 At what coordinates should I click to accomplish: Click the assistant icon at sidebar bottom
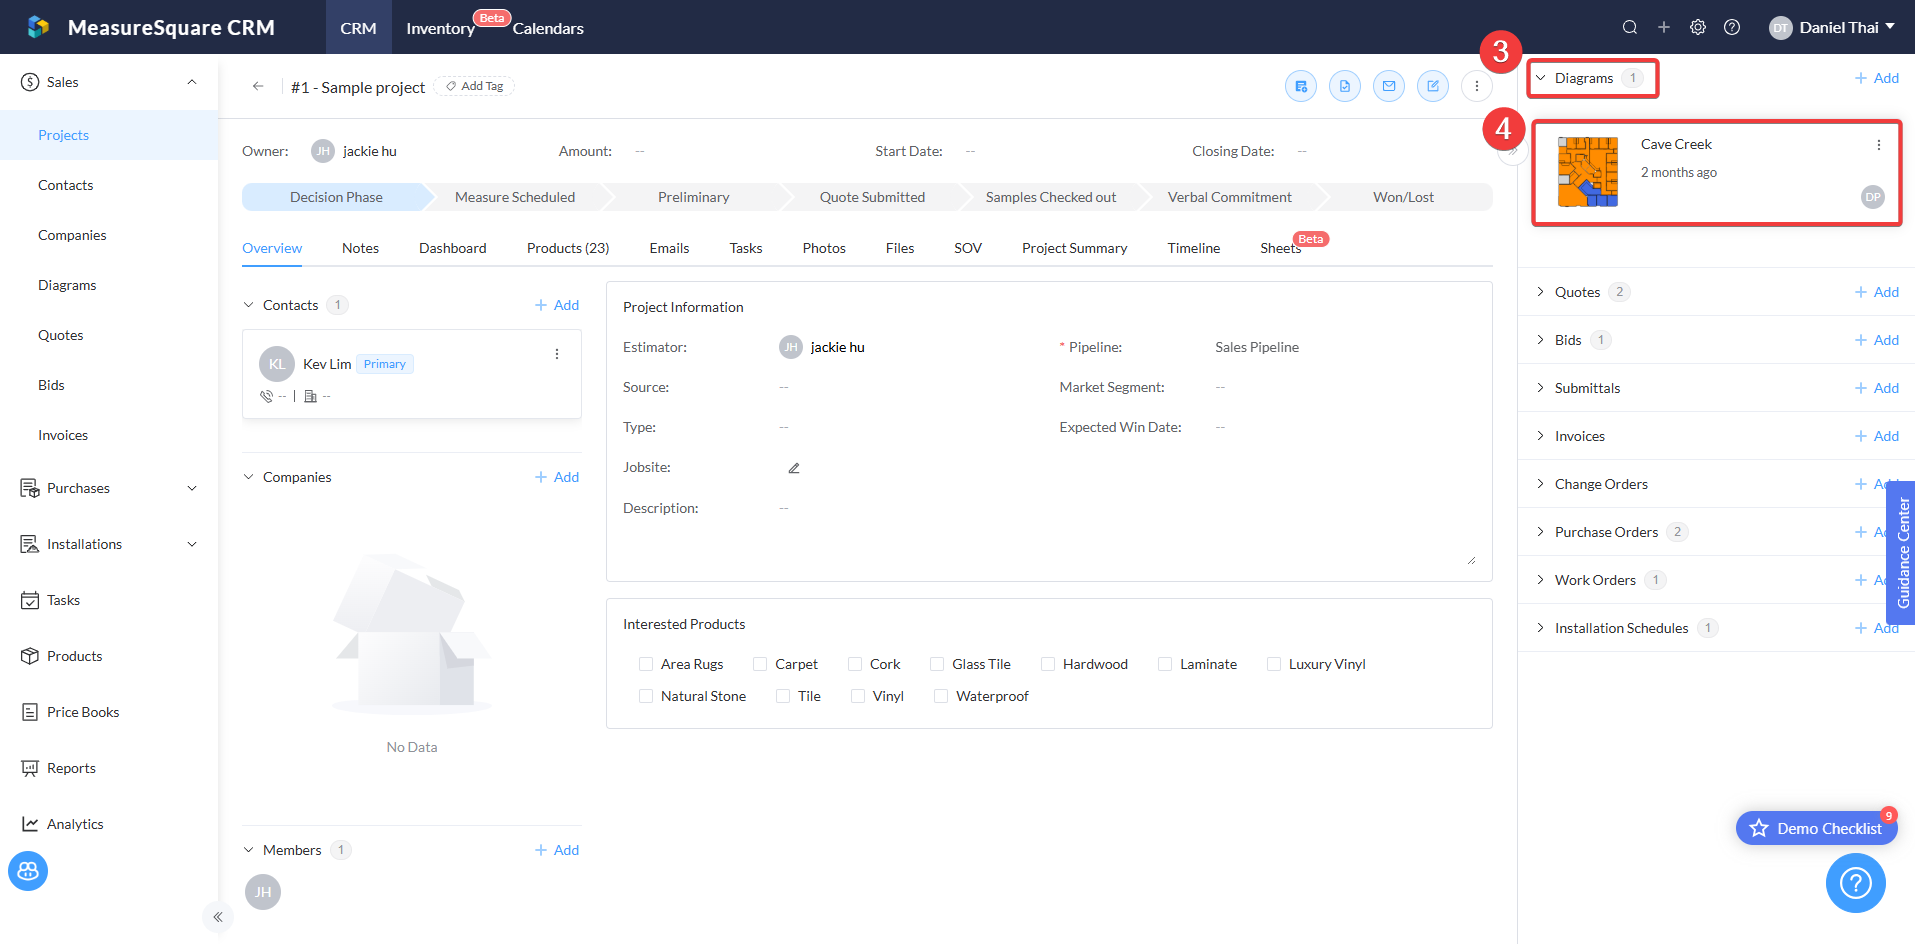tap(28, 871)
